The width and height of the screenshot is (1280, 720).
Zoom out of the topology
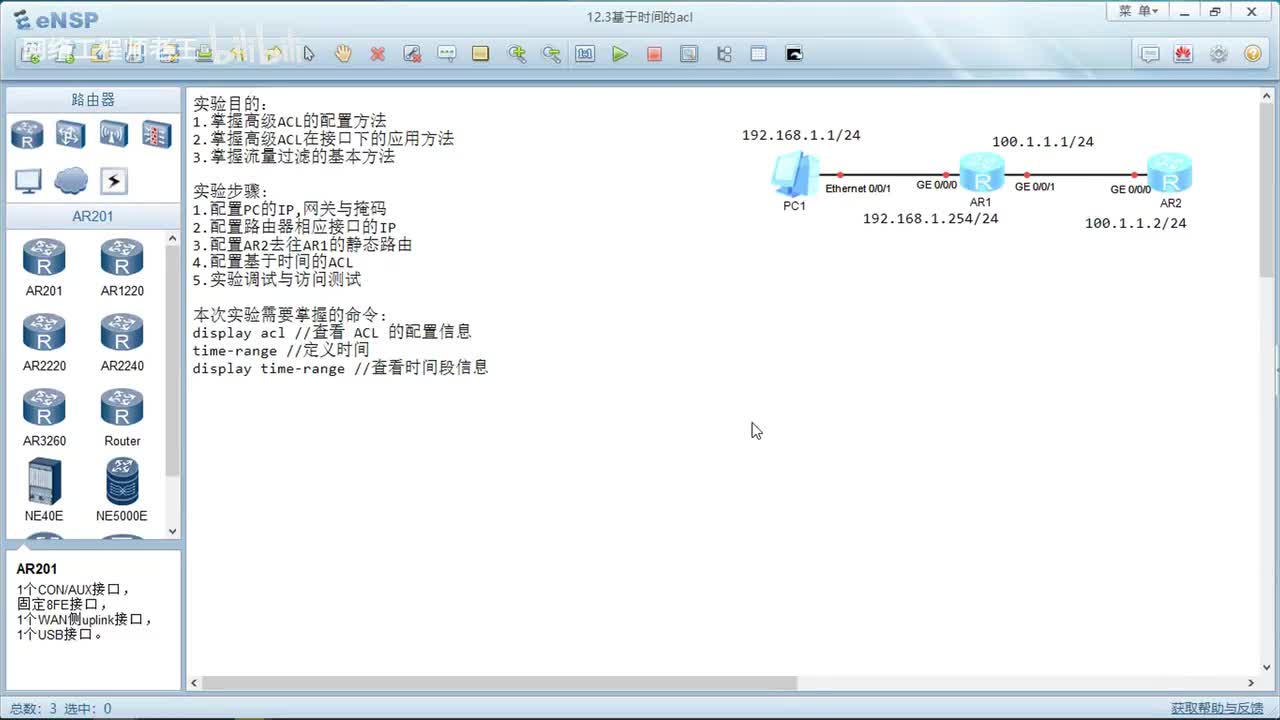[x=551, y=54]
